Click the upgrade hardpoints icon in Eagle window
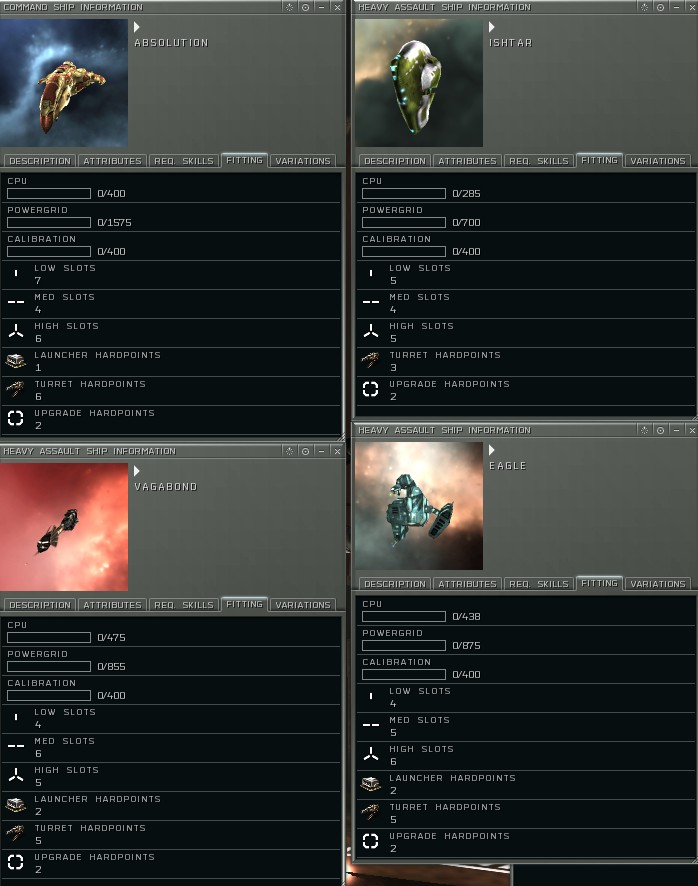This screenshot has height=886, width=698. 370,841
